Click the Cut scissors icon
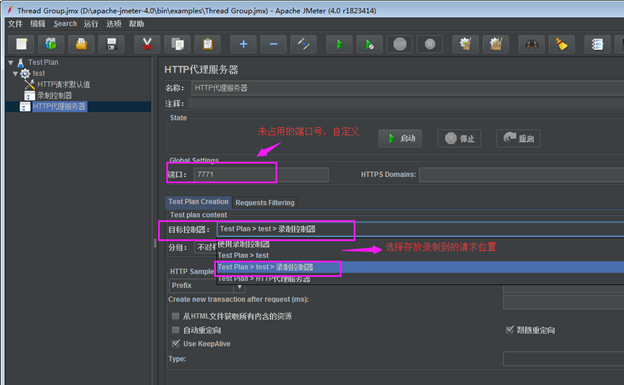This screenshot has width=624, height=385. point(147,44)
